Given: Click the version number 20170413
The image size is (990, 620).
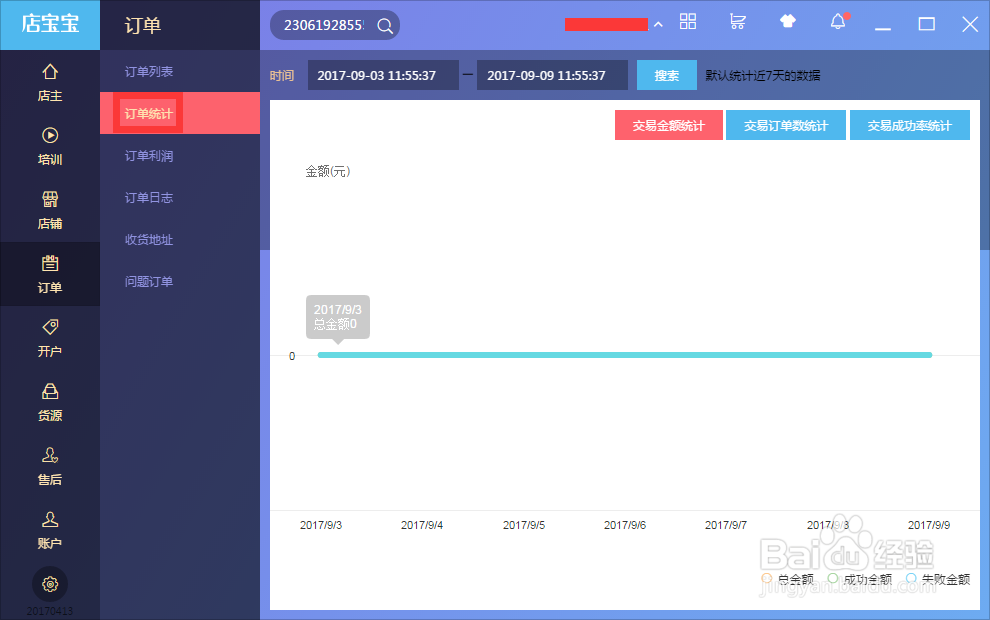Looking at the screenshot, I should 50,611.
